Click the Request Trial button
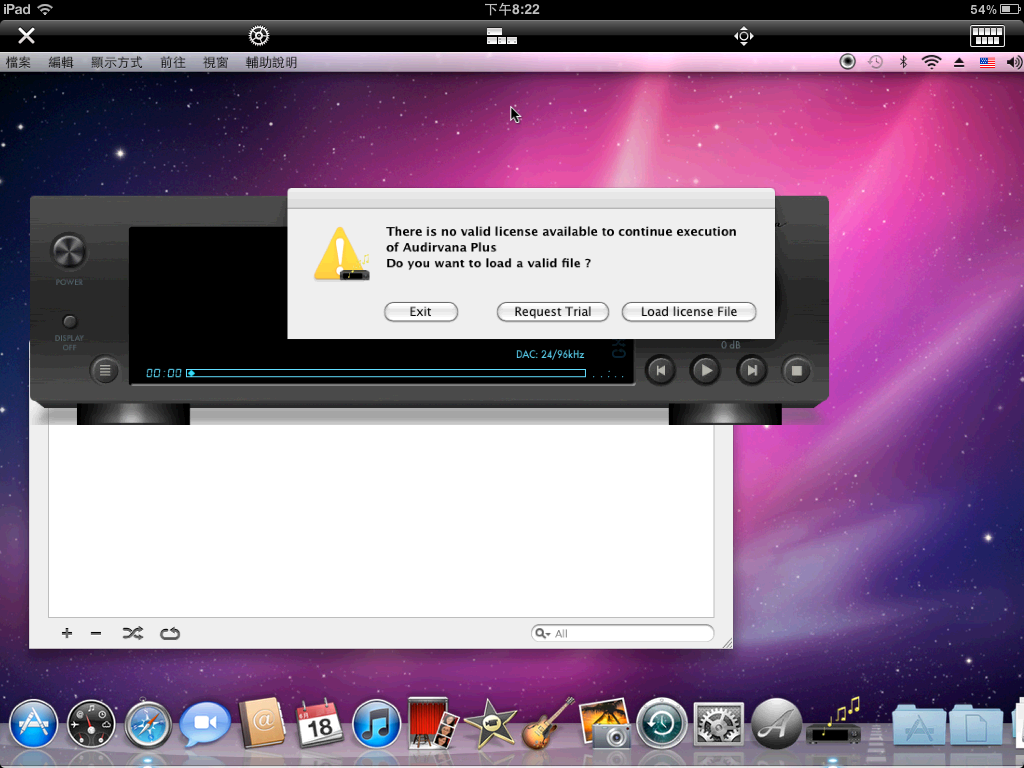 click(x=552, y=312)
